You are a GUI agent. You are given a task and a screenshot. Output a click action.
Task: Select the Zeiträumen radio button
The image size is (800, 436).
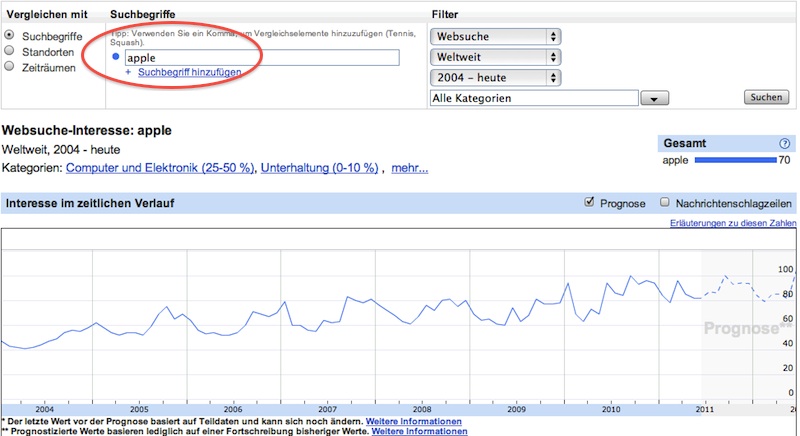pyautogui.click(x=10, y=66)
